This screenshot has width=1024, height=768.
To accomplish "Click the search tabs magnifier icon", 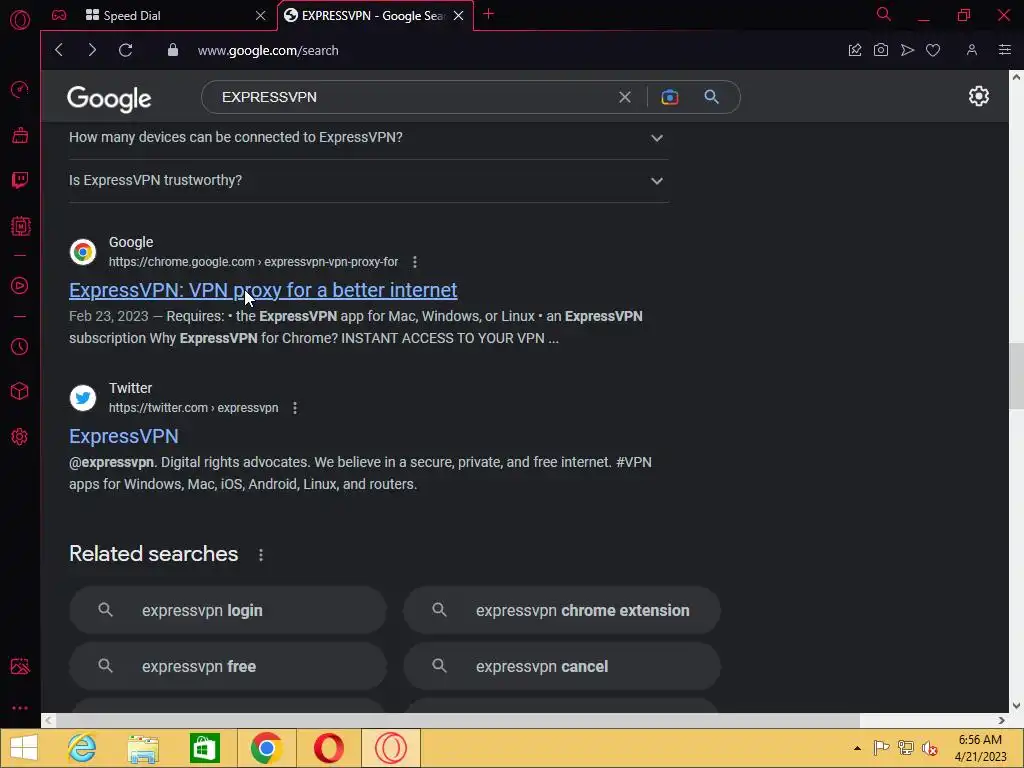I will [x=883, y=14].
